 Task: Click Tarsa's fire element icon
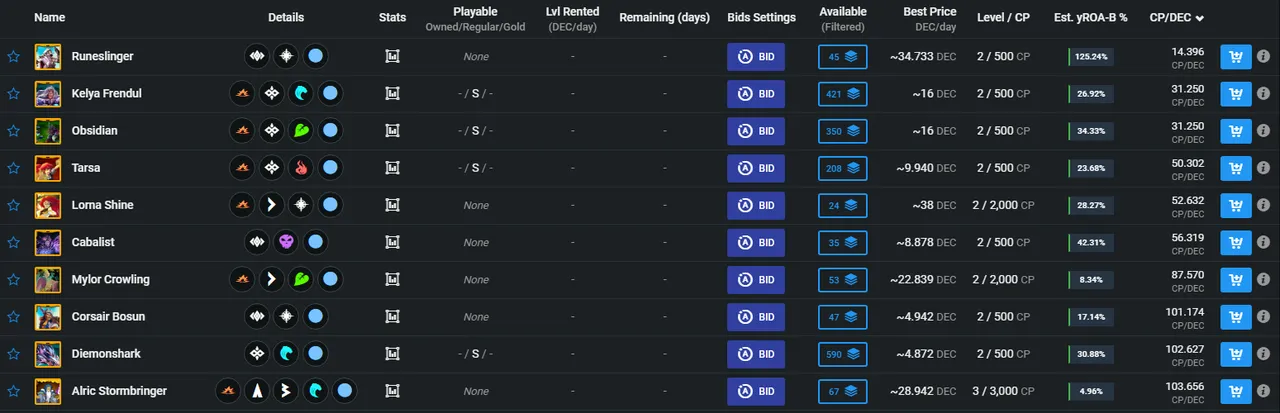pyautogui.click(x=301, y=168)
